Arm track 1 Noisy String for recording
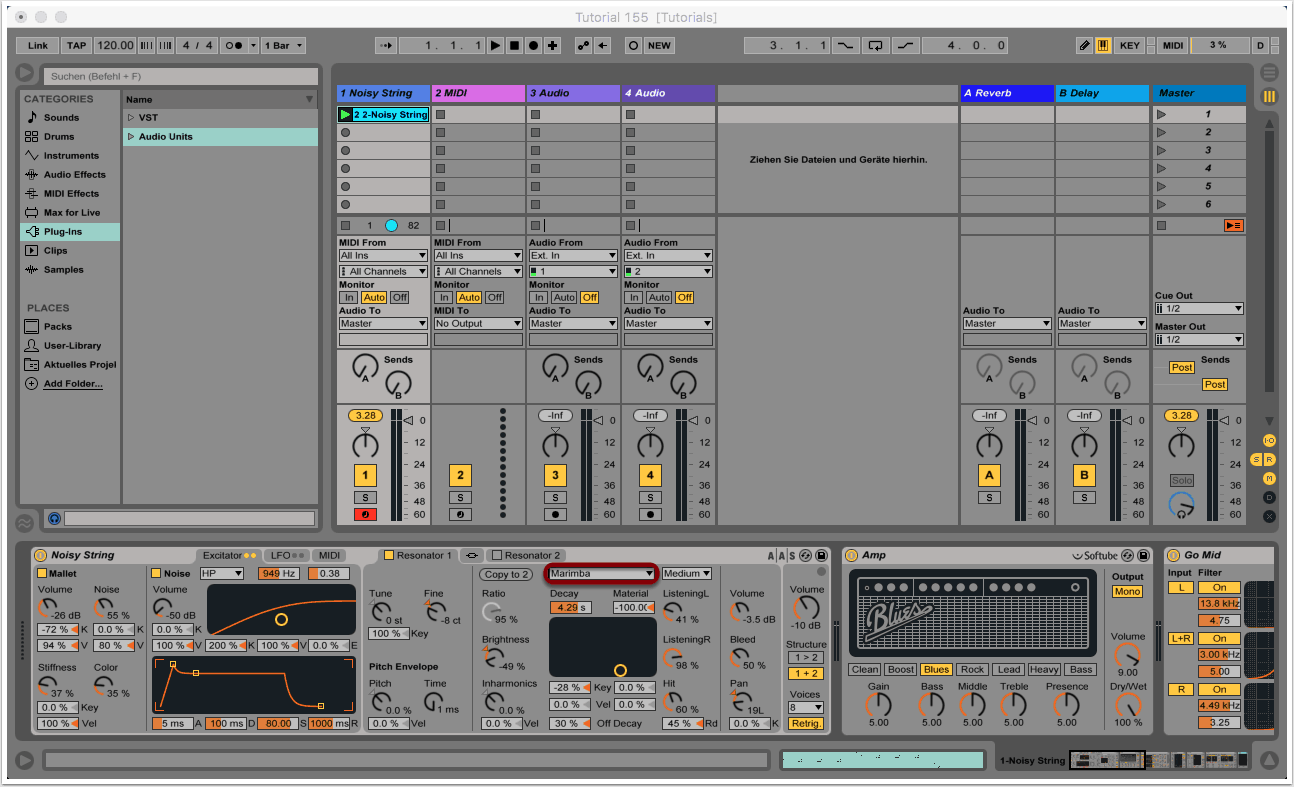This screenshot has width=1294, height=787. click(x=365, y=515)
